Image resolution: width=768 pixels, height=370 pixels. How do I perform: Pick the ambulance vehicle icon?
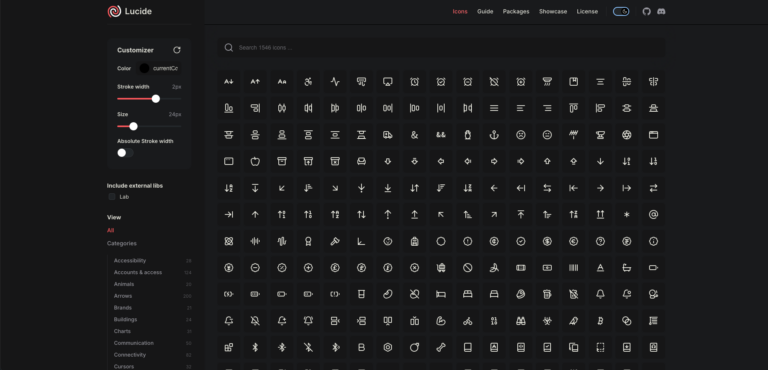click(x=388, y=135)
